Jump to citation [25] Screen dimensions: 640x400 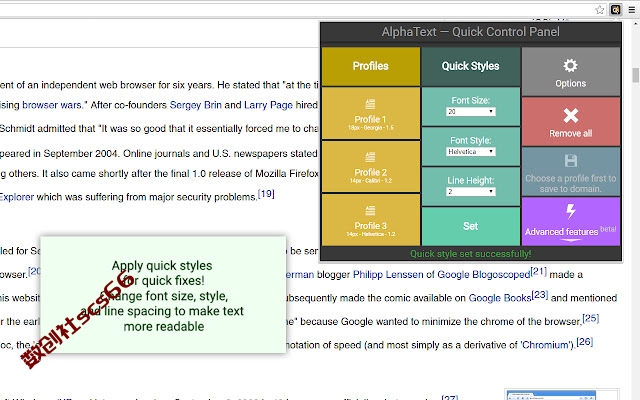(x=591, y=318)
